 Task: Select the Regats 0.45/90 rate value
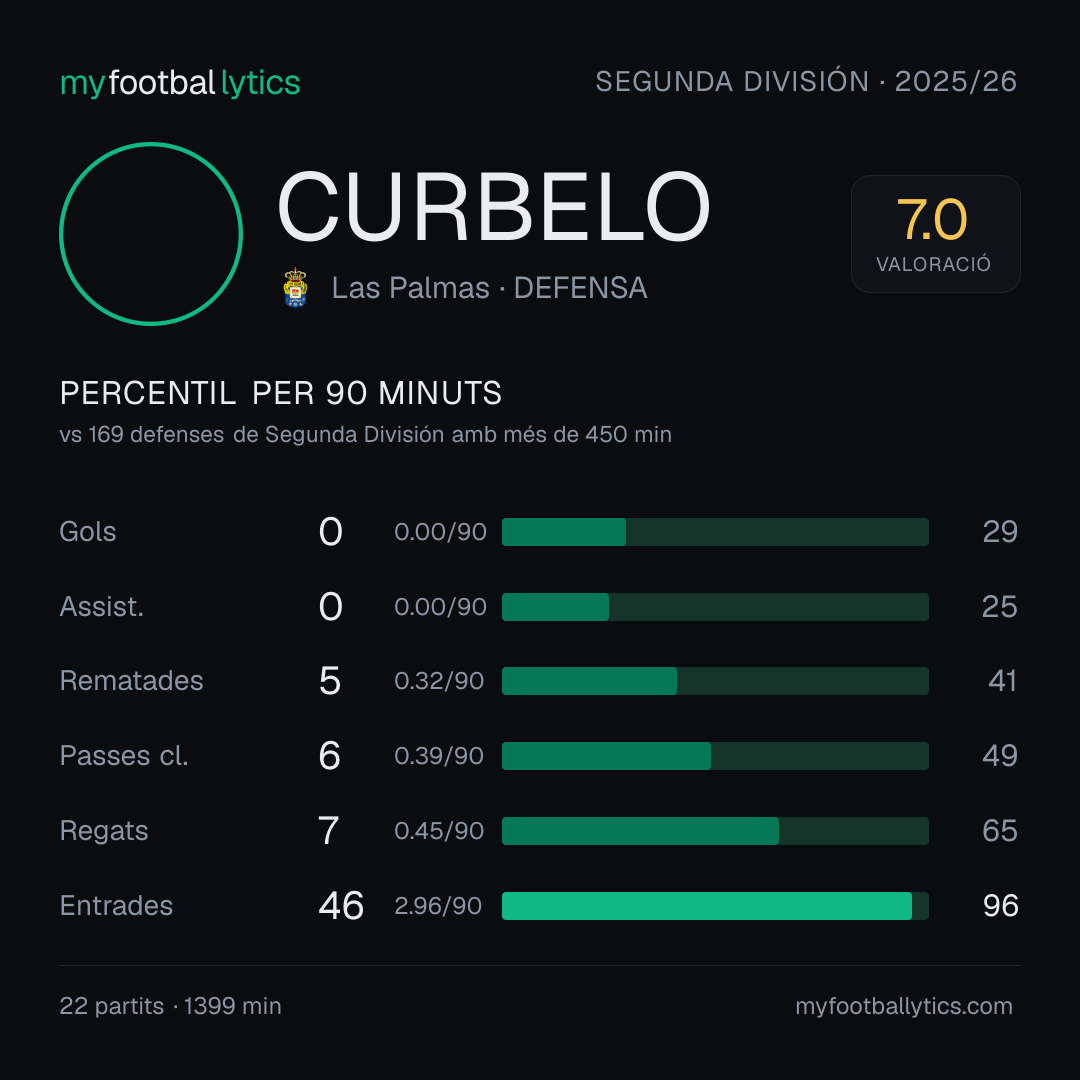439,831
